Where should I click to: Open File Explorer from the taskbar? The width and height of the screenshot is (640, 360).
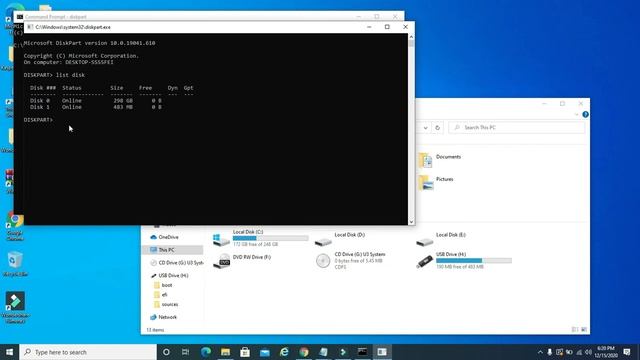[x=225, y=352]
